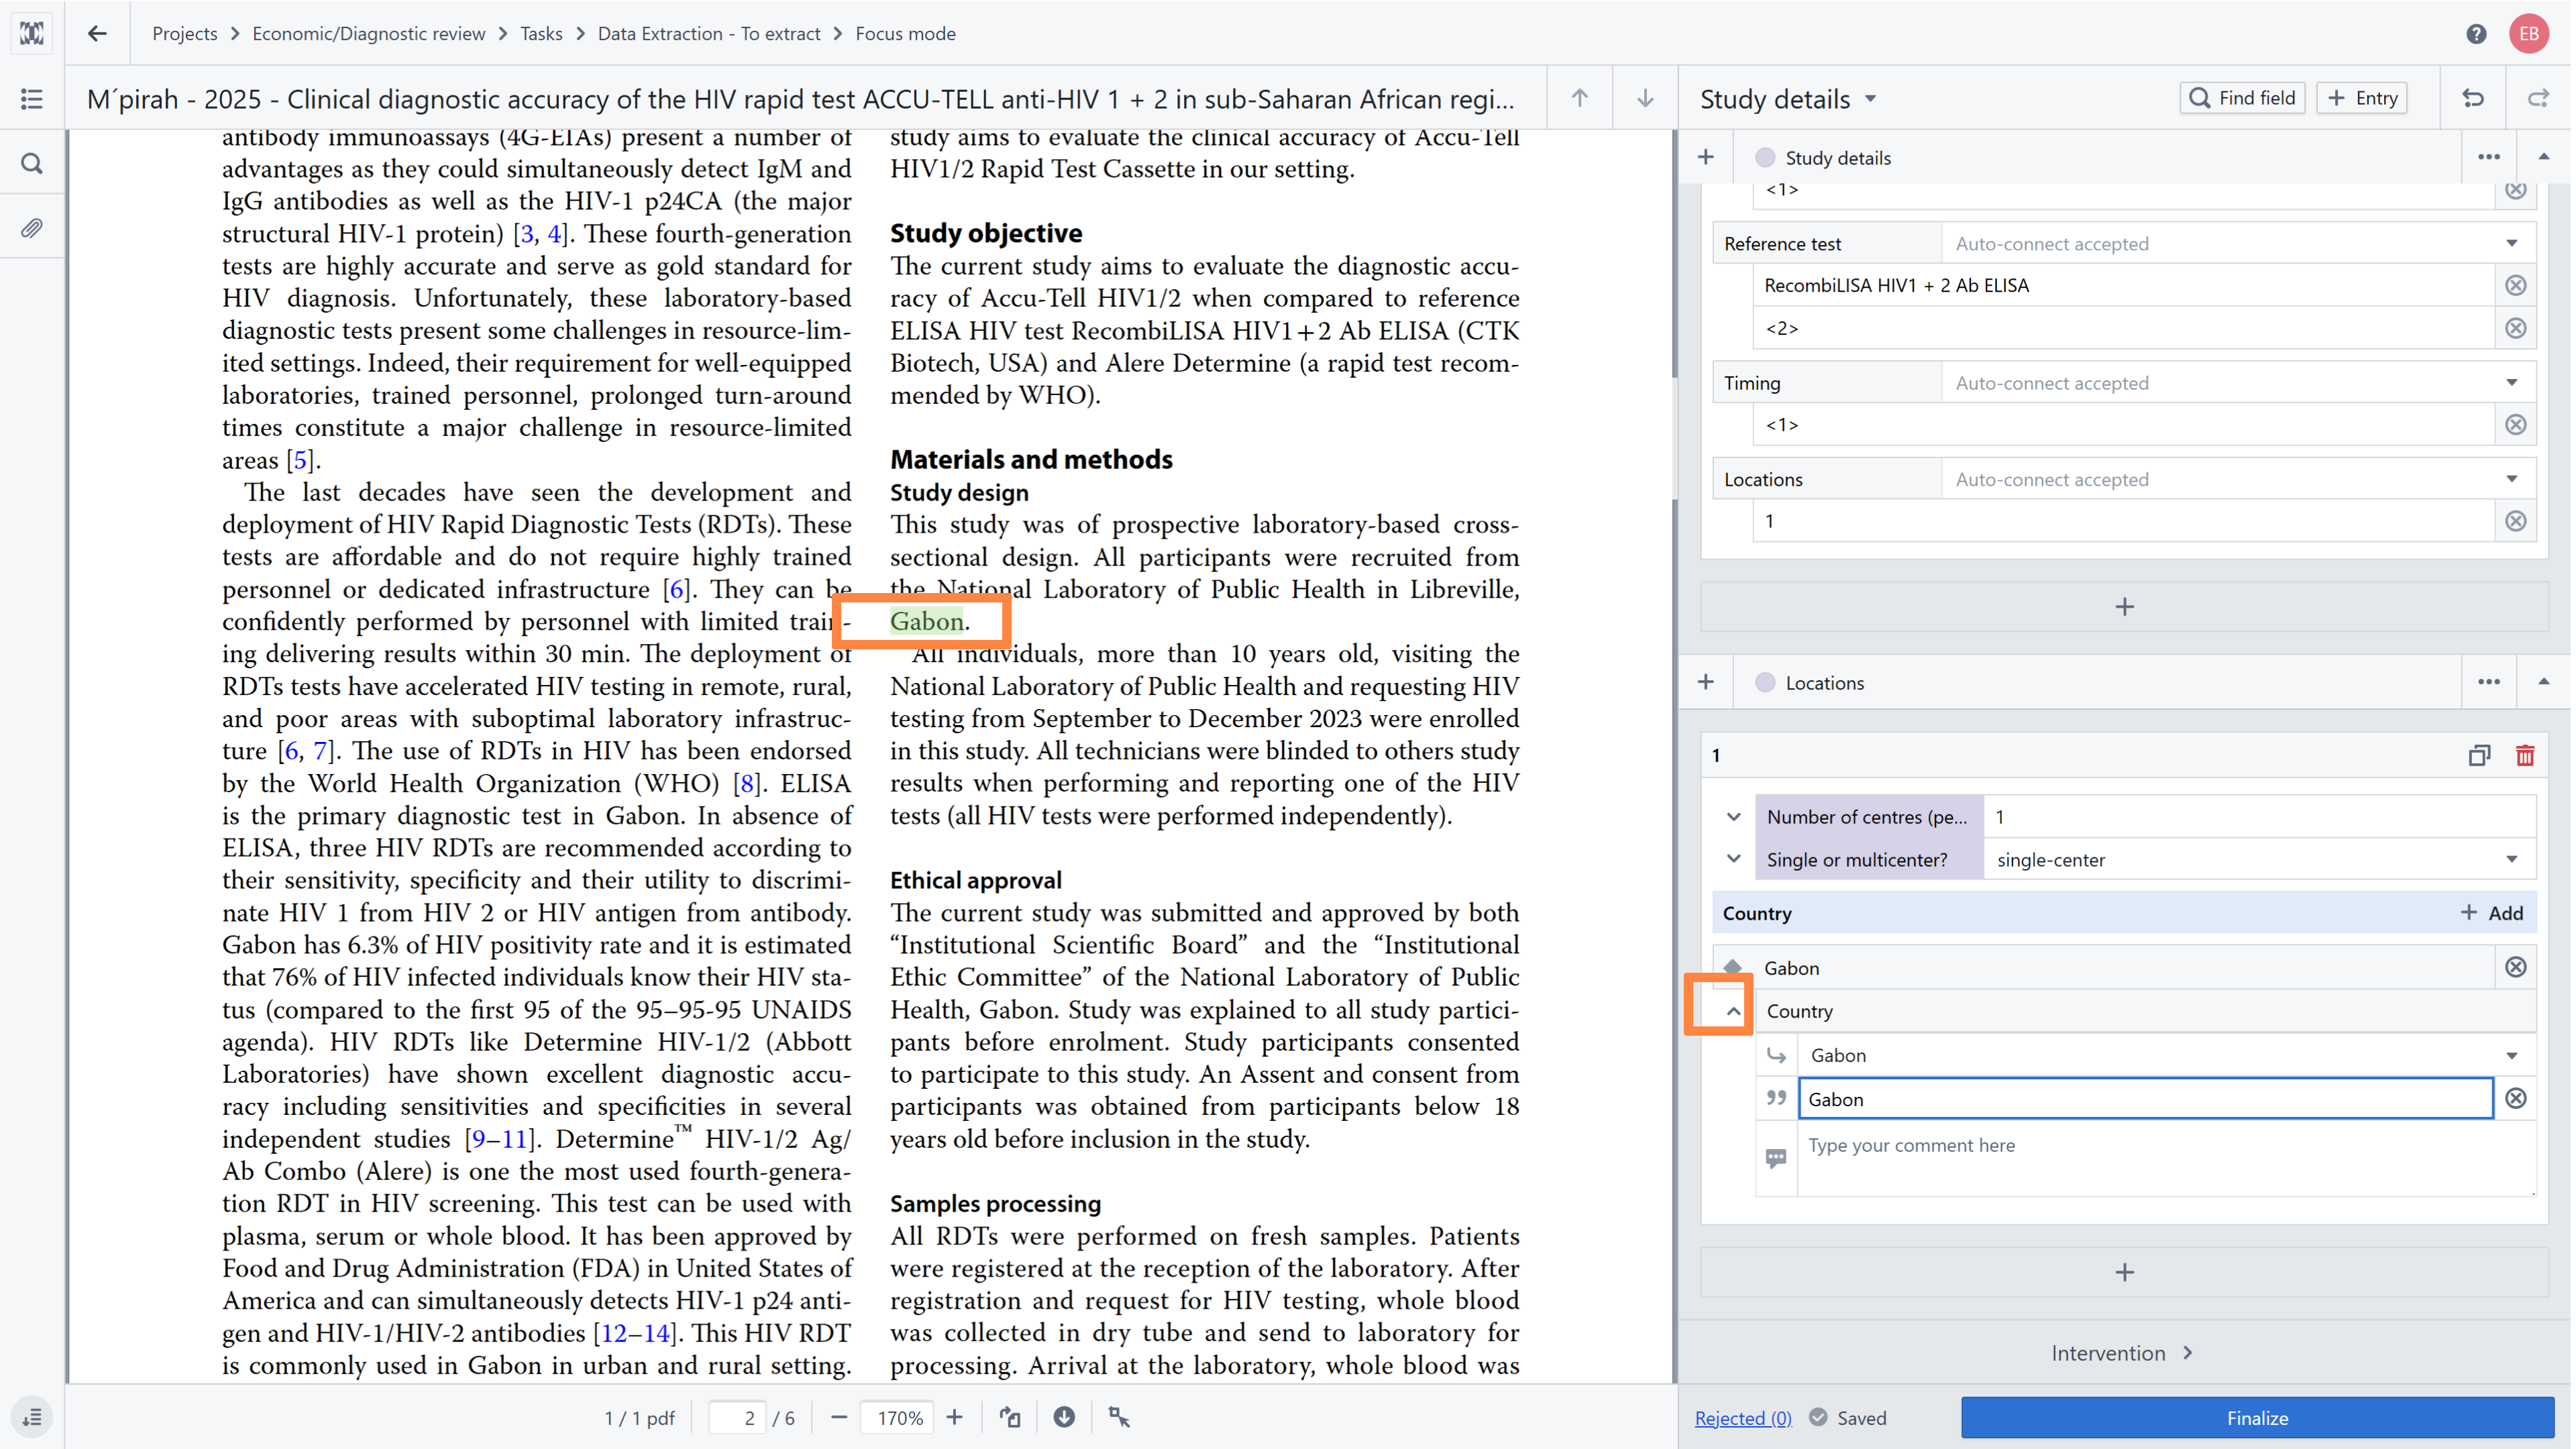The width and height of the screenshot is (2576, 1449).
Task: Zoom out the PDF with minus
Action: pyautogui.click(x=839, y=1417)
